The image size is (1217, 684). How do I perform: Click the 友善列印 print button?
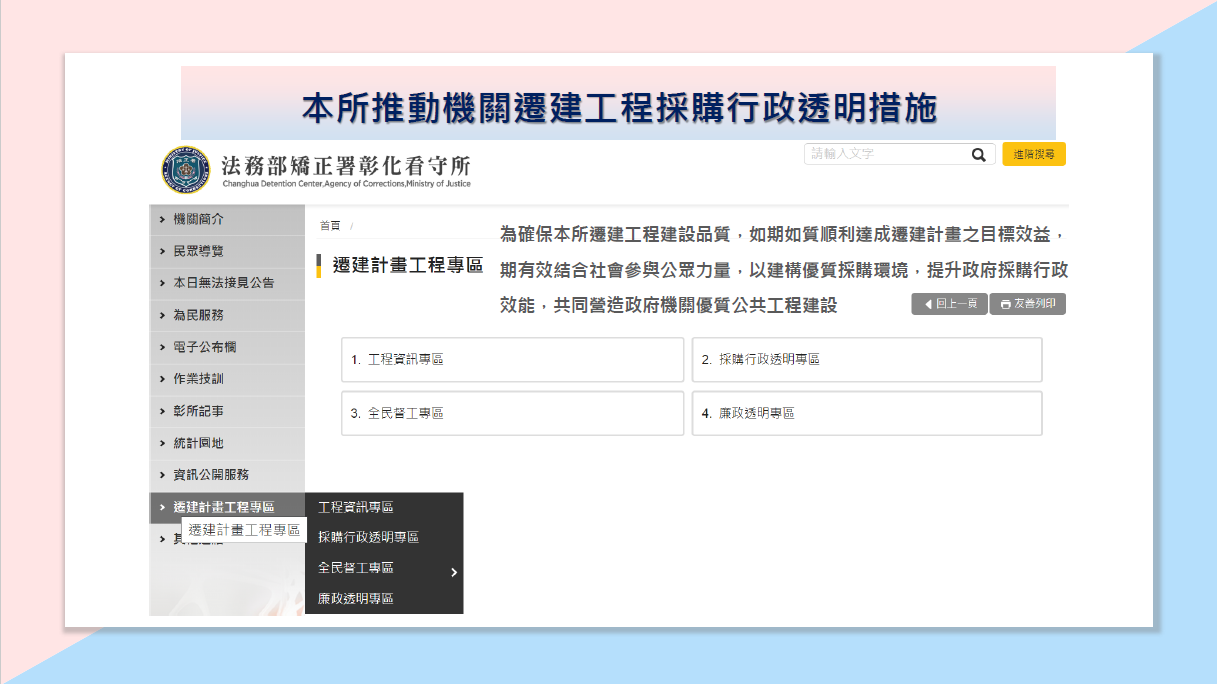pos(1027,304)
